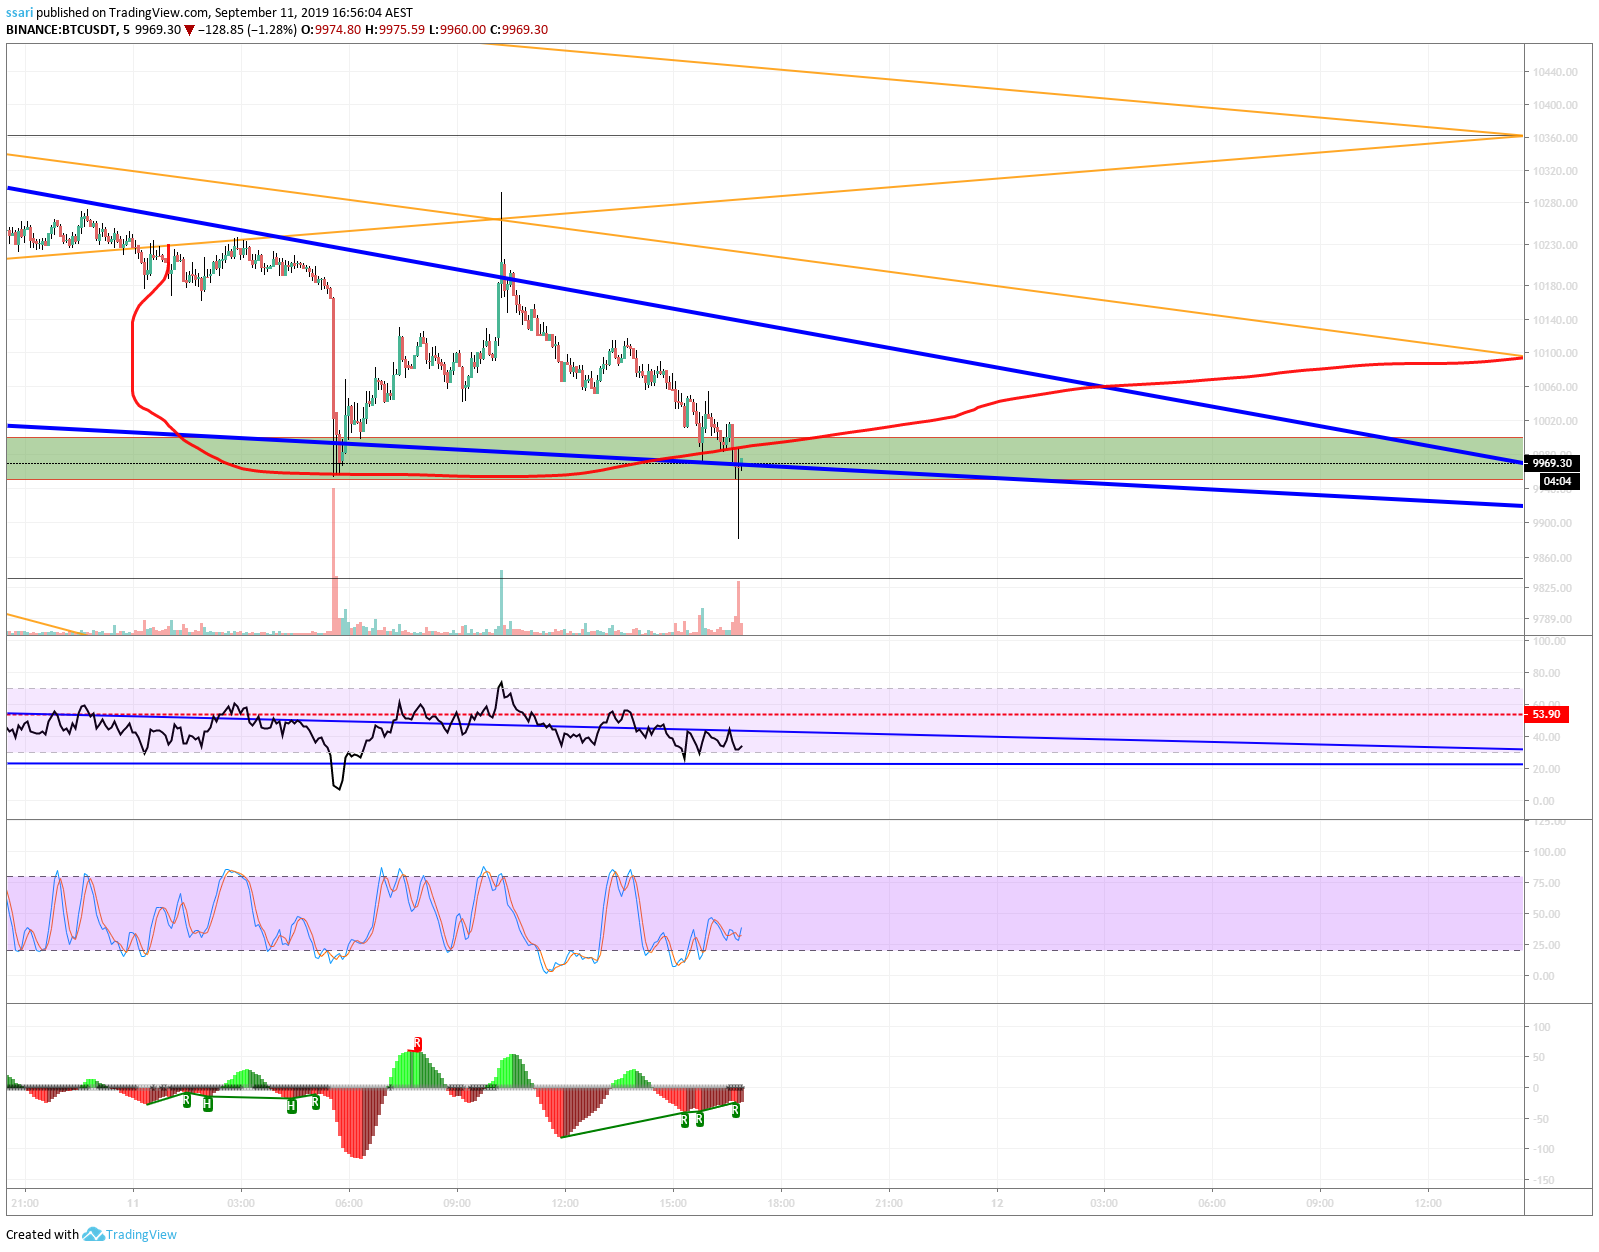Click the 10360.00 price axis label
The height and width of the screenshot is (1252, 1599).
1555,138
